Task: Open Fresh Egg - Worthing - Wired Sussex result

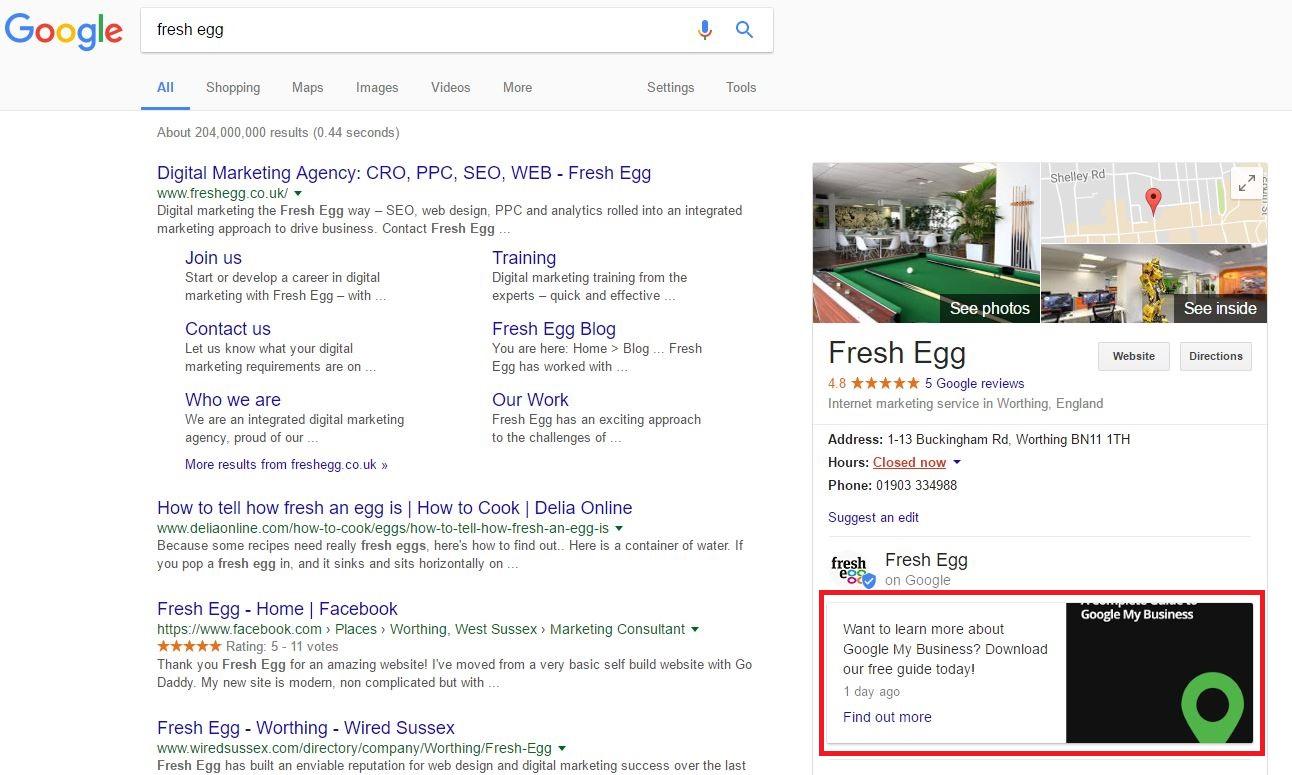Action: coord(306,728)
